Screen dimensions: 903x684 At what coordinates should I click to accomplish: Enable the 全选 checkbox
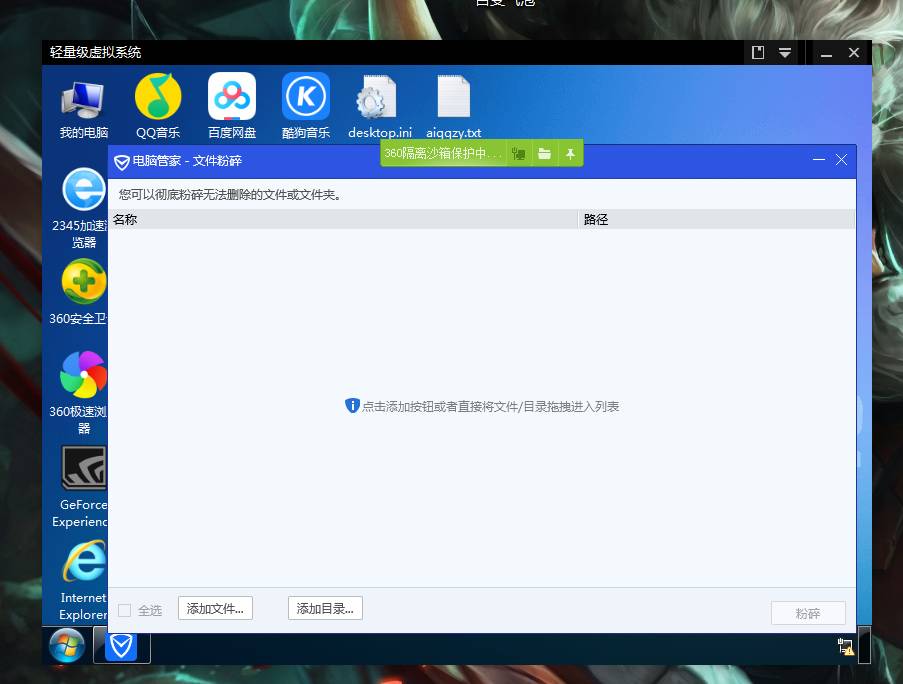click(125, 609)
